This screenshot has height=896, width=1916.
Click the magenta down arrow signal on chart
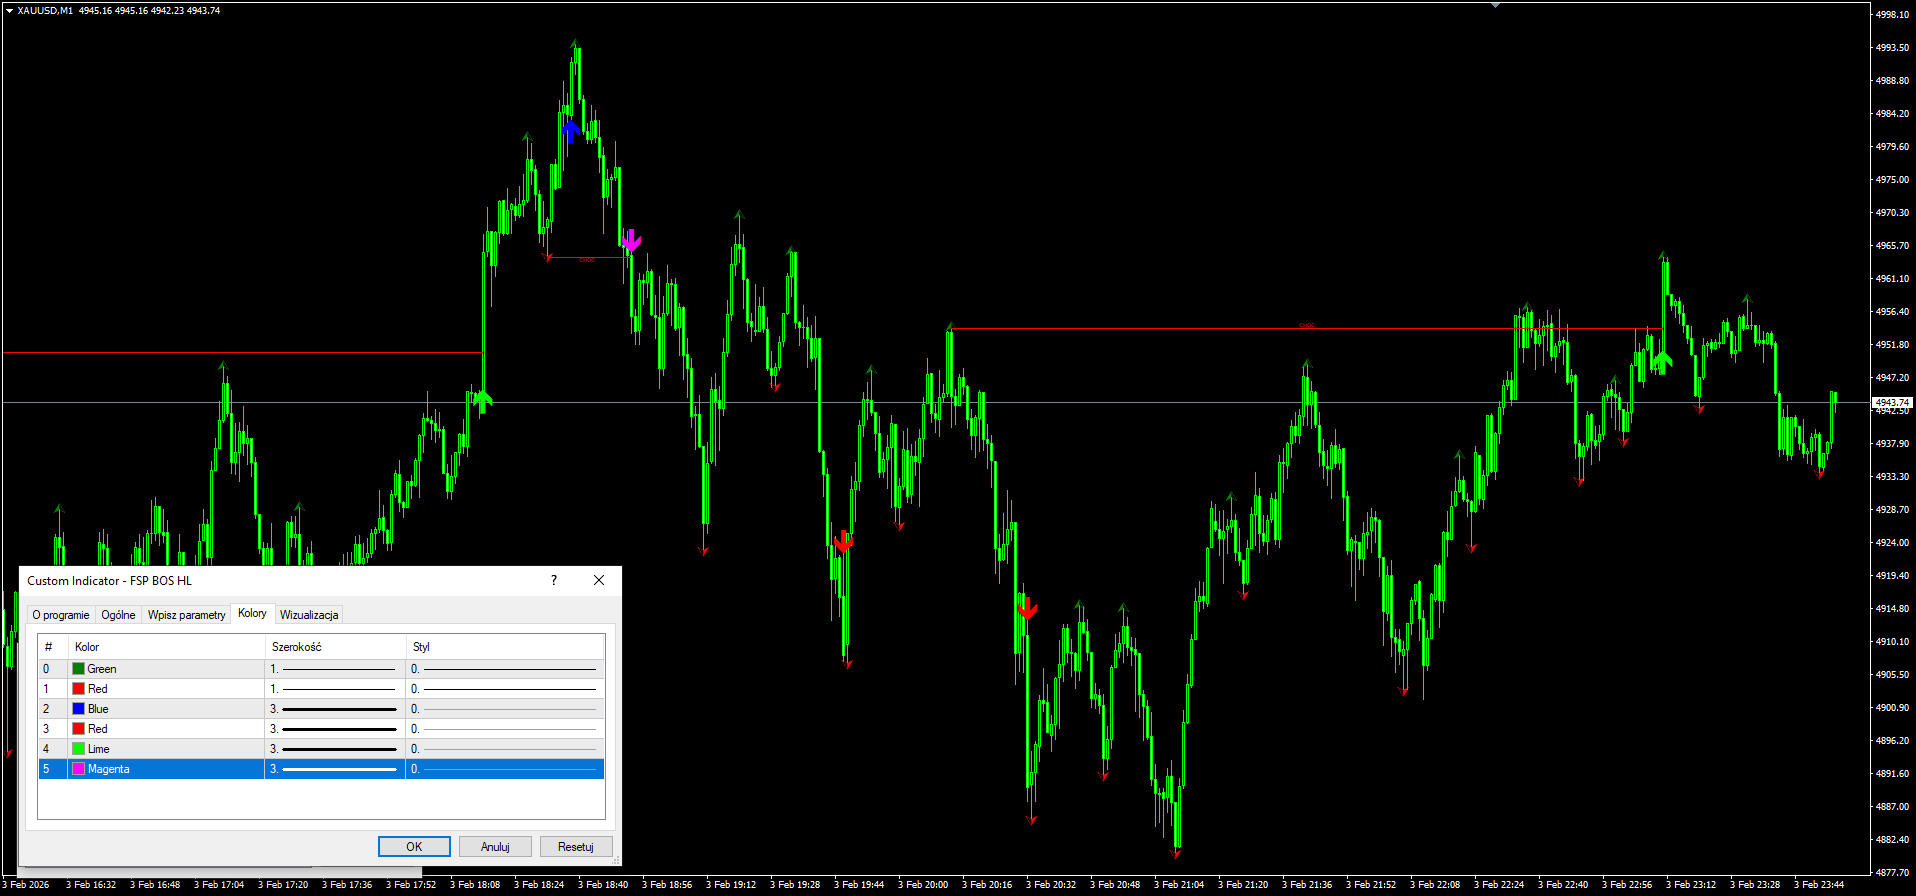(630, 241)
